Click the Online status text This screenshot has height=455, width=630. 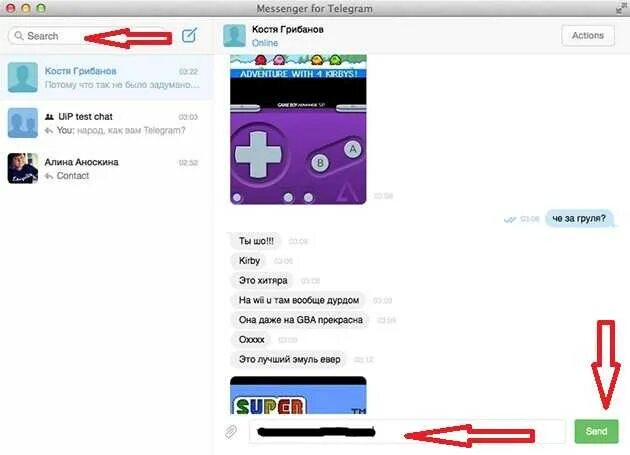coord(265,43)
